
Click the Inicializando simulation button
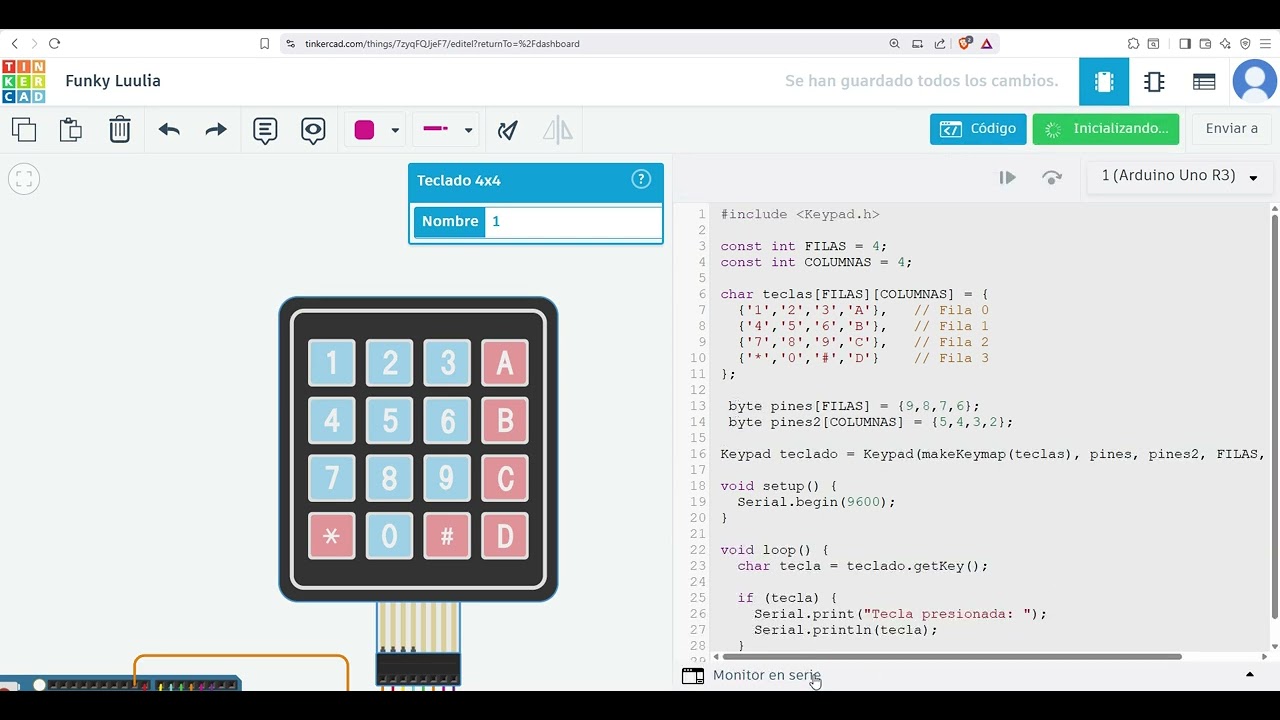1106,129
